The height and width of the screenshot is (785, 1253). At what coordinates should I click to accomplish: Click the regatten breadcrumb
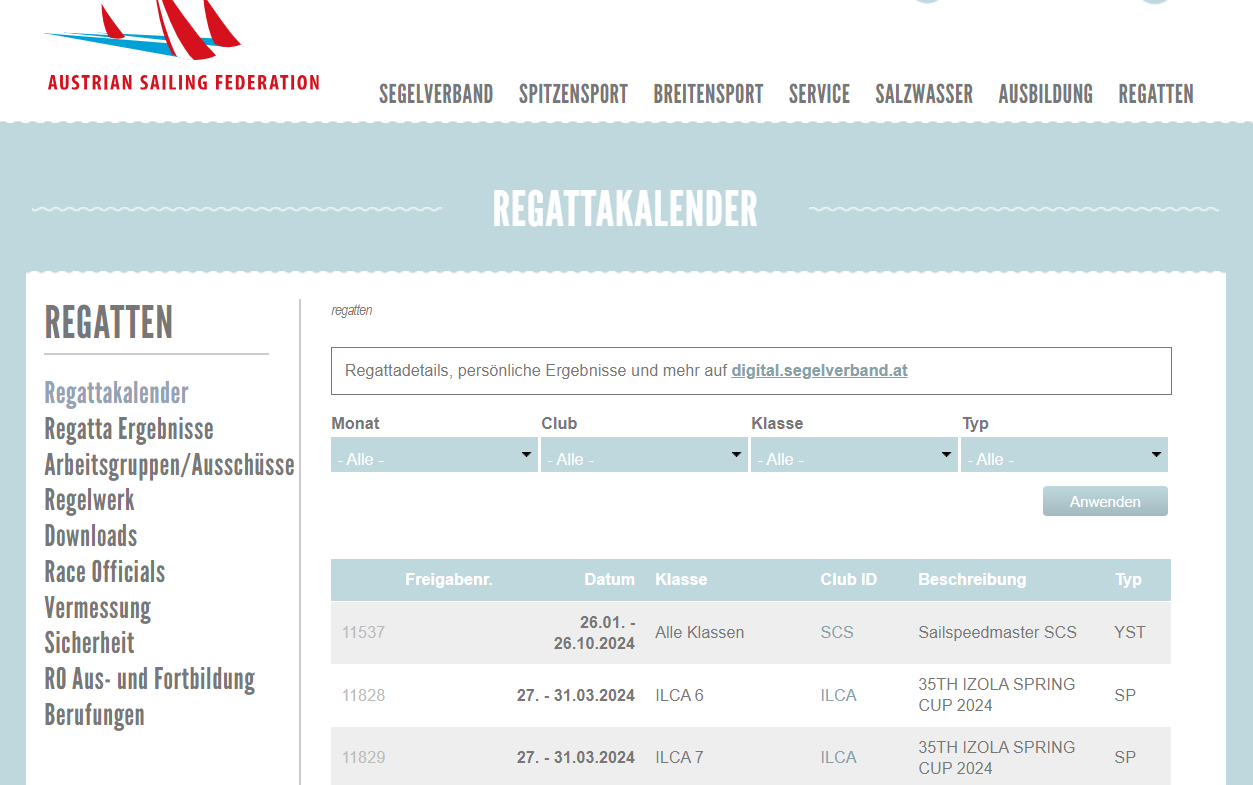click(x=352, y=311)
